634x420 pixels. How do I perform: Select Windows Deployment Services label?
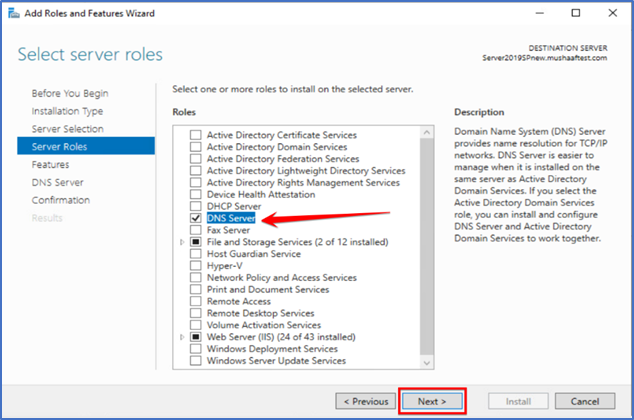click(272, 349)
